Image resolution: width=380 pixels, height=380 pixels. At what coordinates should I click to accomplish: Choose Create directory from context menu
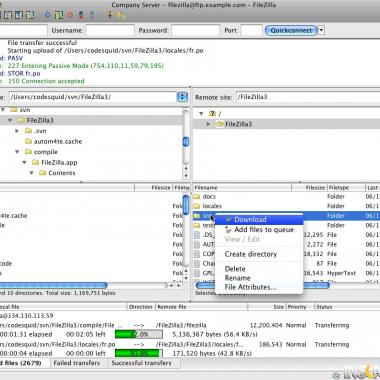click(x=259, y=254)
